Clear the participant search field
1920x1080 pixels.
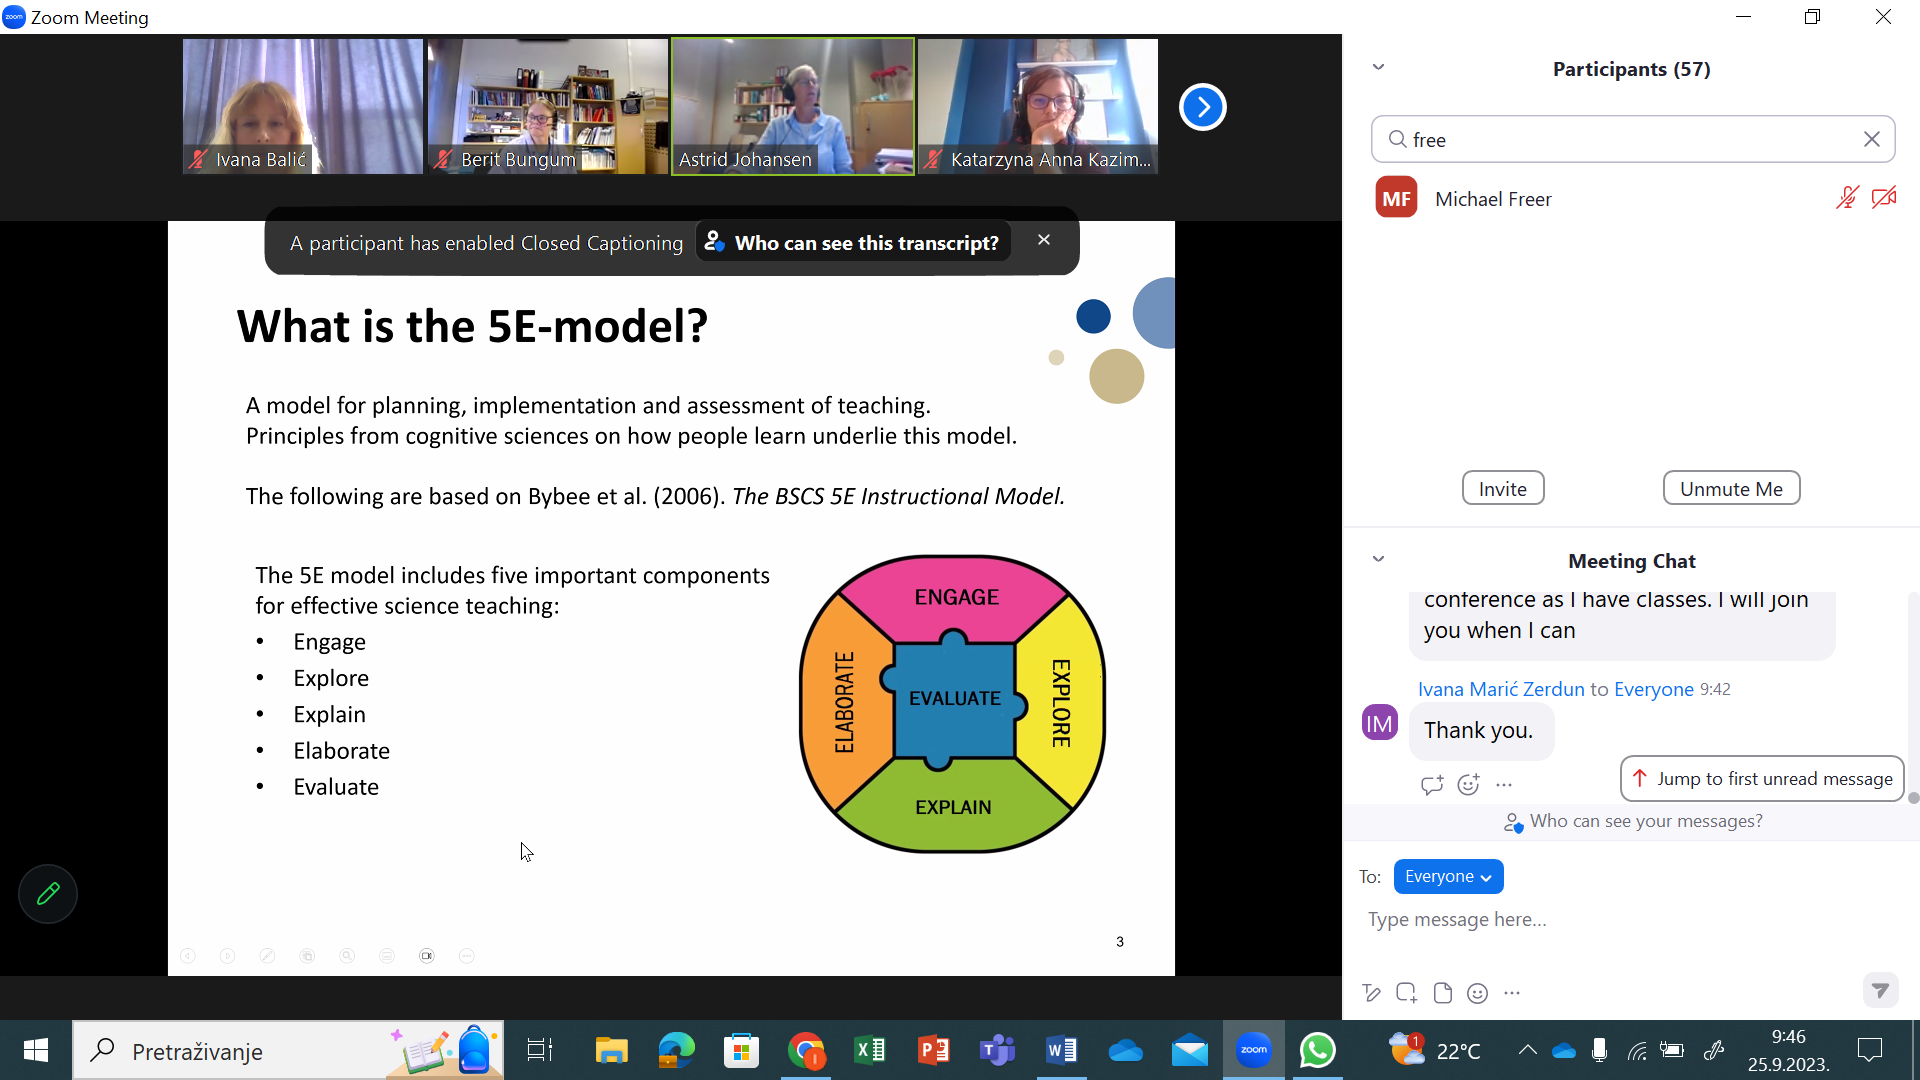click(1872, 139)
